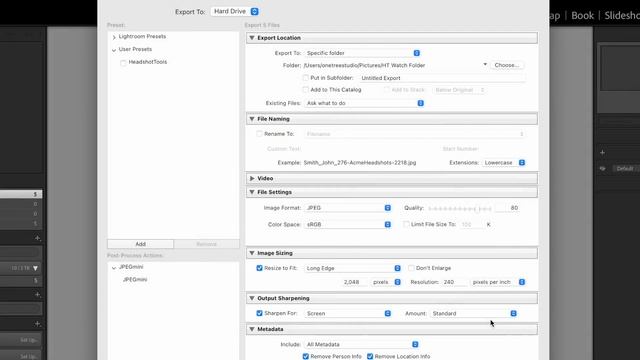Open the Existing Files dropdown

364,103
